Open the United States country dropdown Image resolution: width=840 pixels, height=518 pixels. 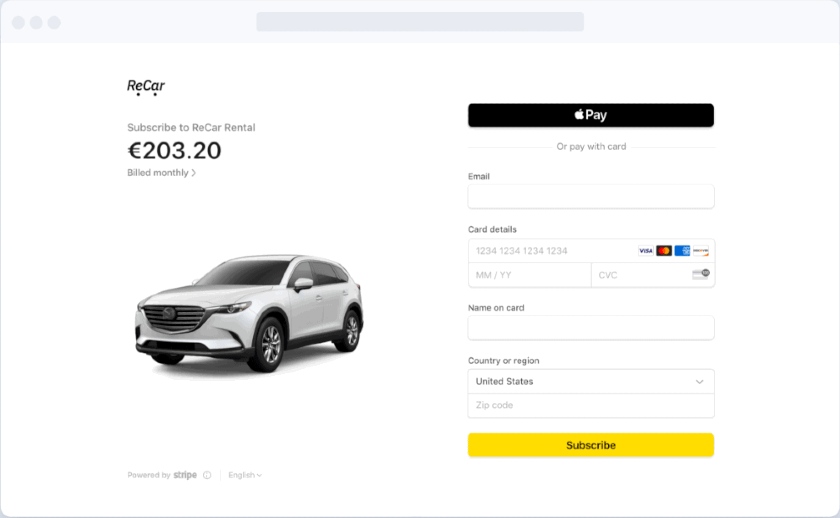[x=591, y=381]
